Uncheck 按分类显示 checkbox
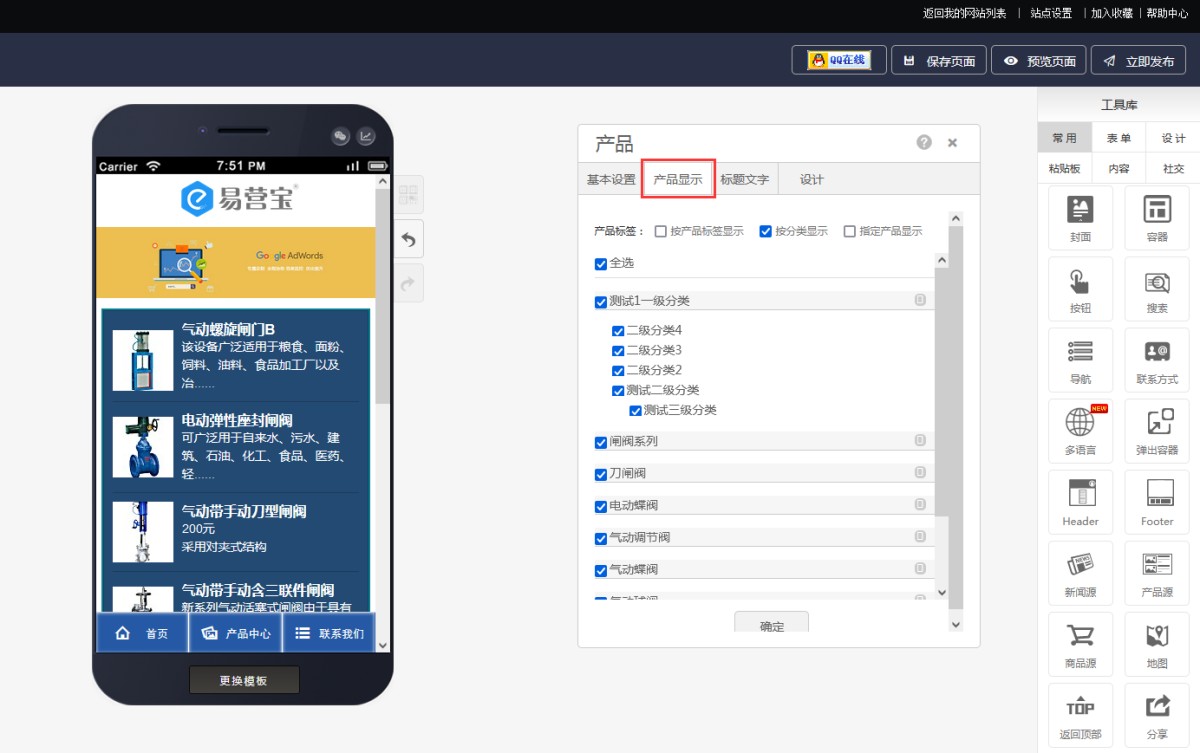Screen dimensions: 1200x753 (765, 231)
